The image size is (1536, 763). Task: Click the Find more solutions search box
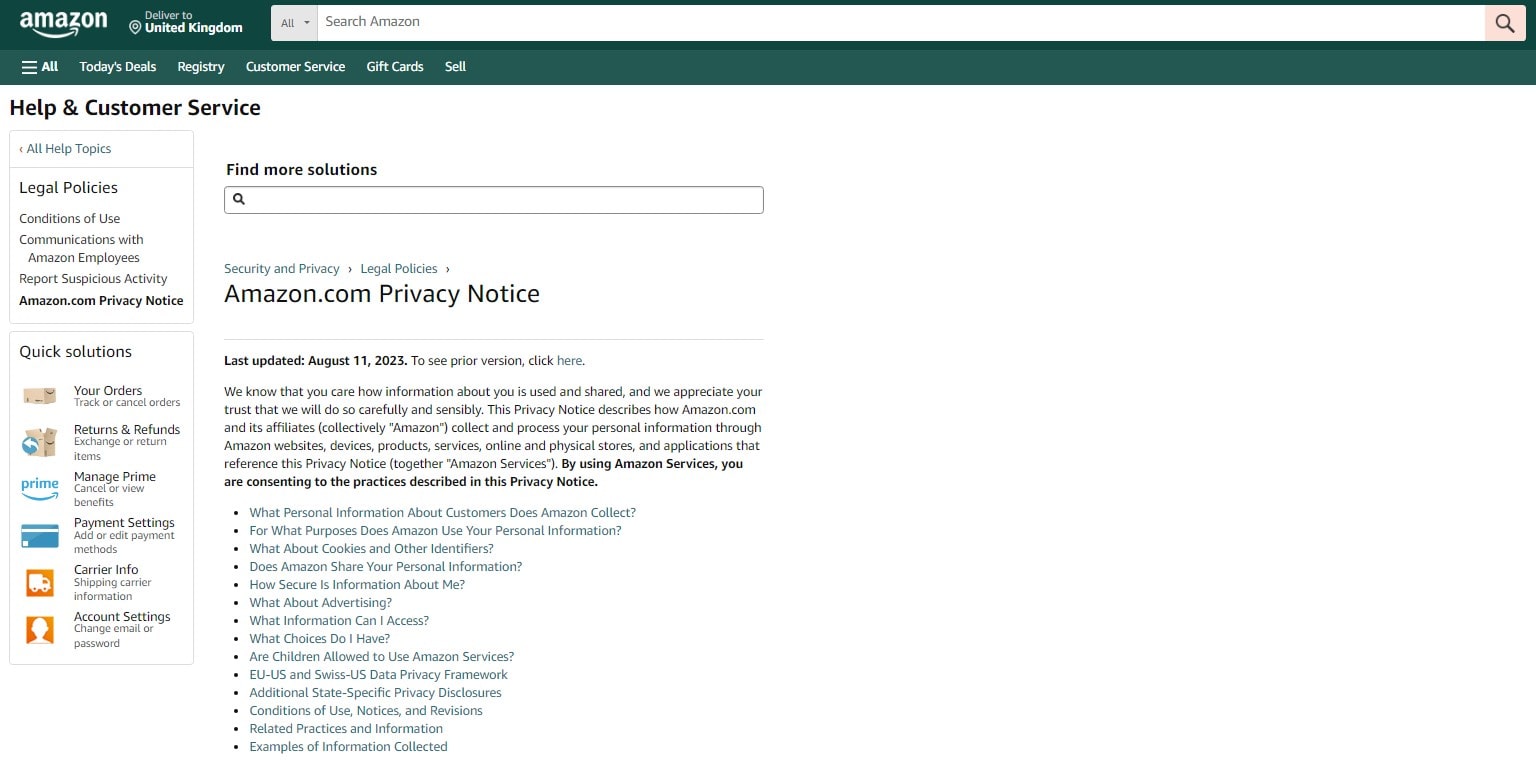[x=493, y=200]
